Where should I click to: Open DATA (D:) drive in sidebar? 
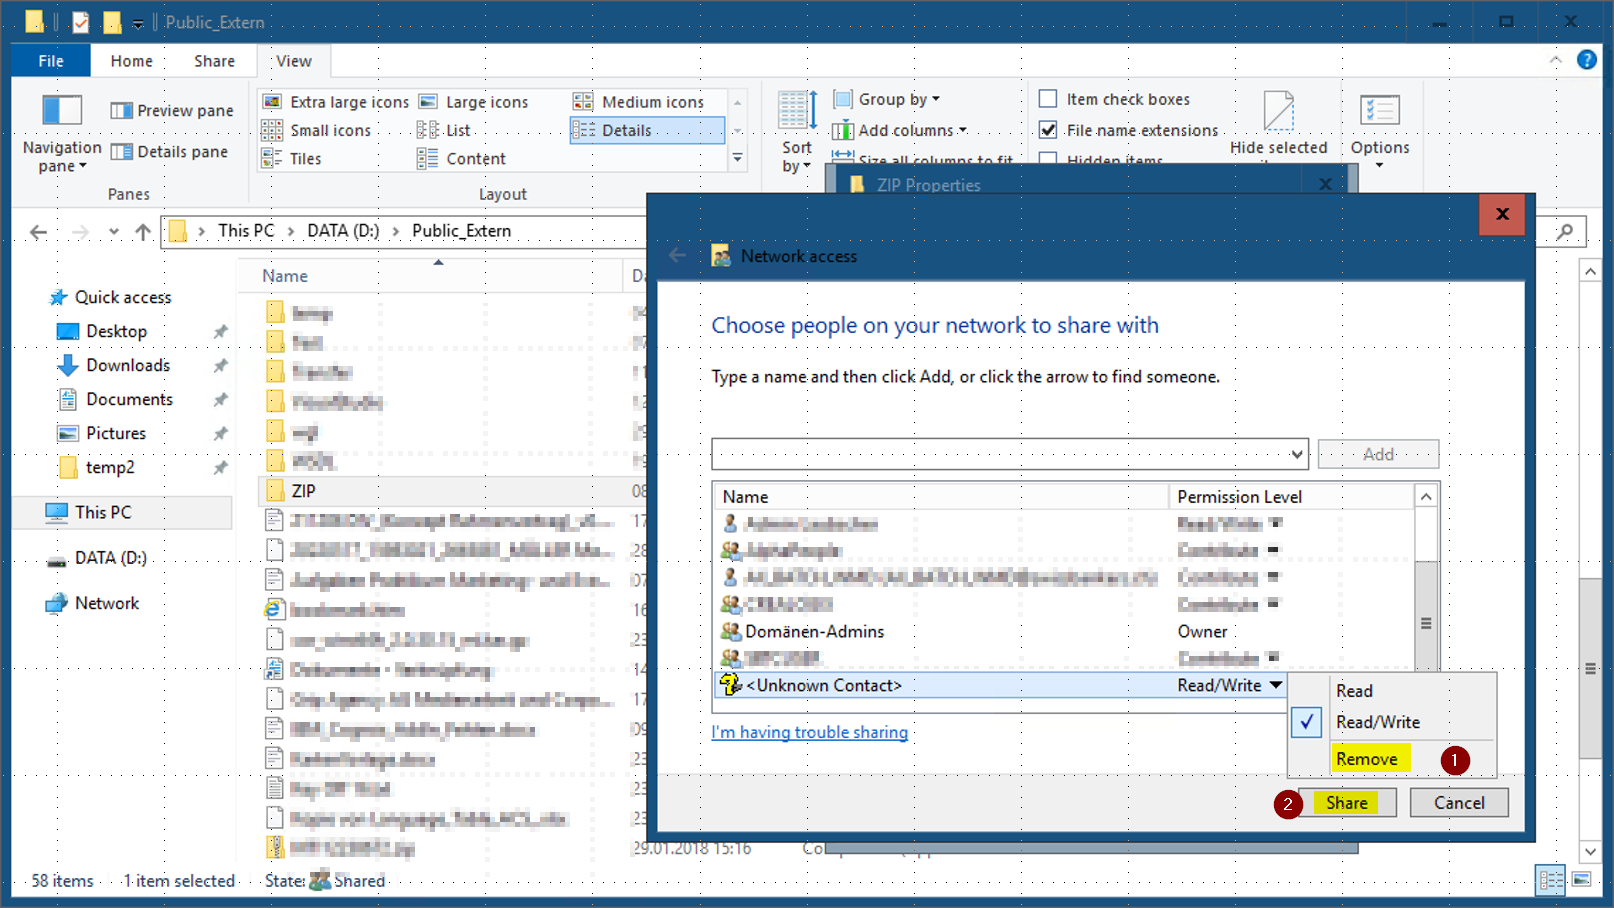[x=97, y=558]
